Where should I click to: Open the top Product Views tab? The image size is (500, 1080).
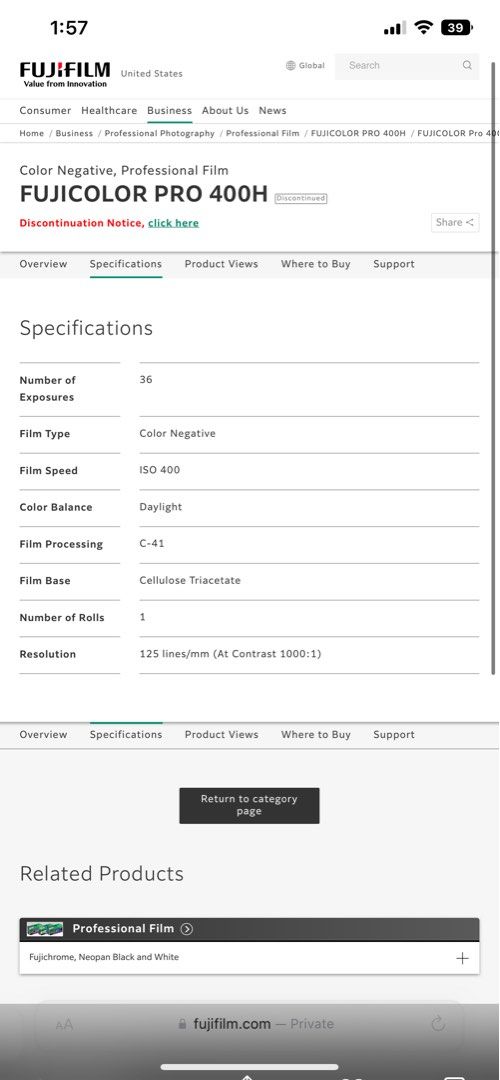[221, 264]
